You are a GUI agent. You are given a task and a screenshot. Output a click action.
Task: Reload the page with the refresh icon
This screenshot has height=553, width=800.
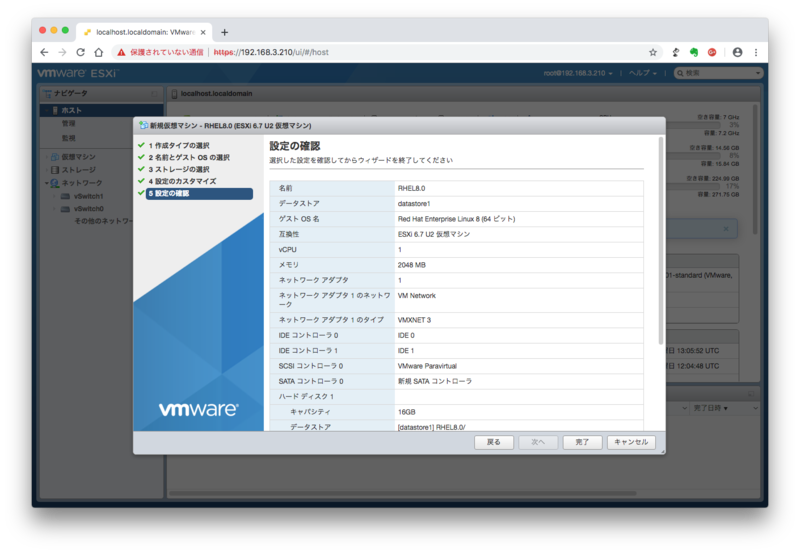81,52
